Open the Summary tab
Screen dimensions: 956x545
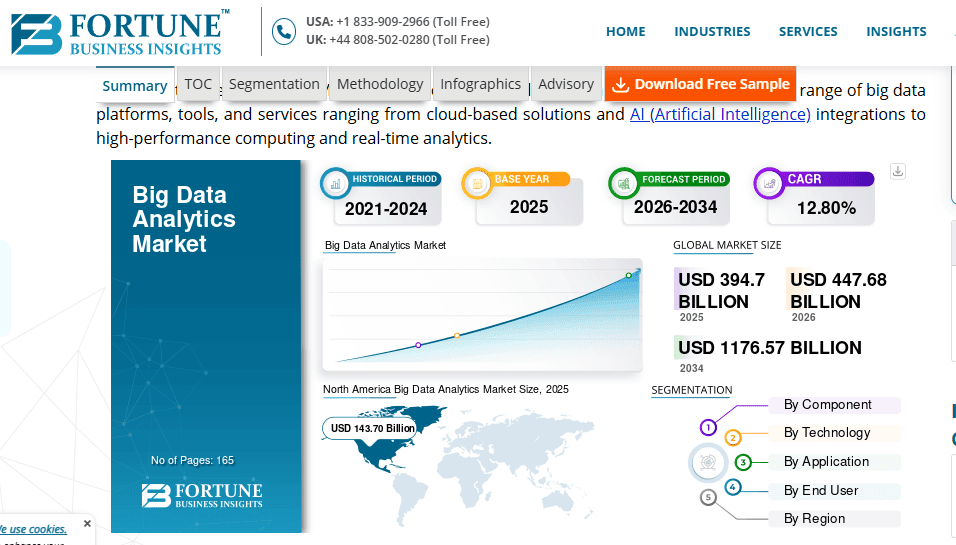pos(135,85)
